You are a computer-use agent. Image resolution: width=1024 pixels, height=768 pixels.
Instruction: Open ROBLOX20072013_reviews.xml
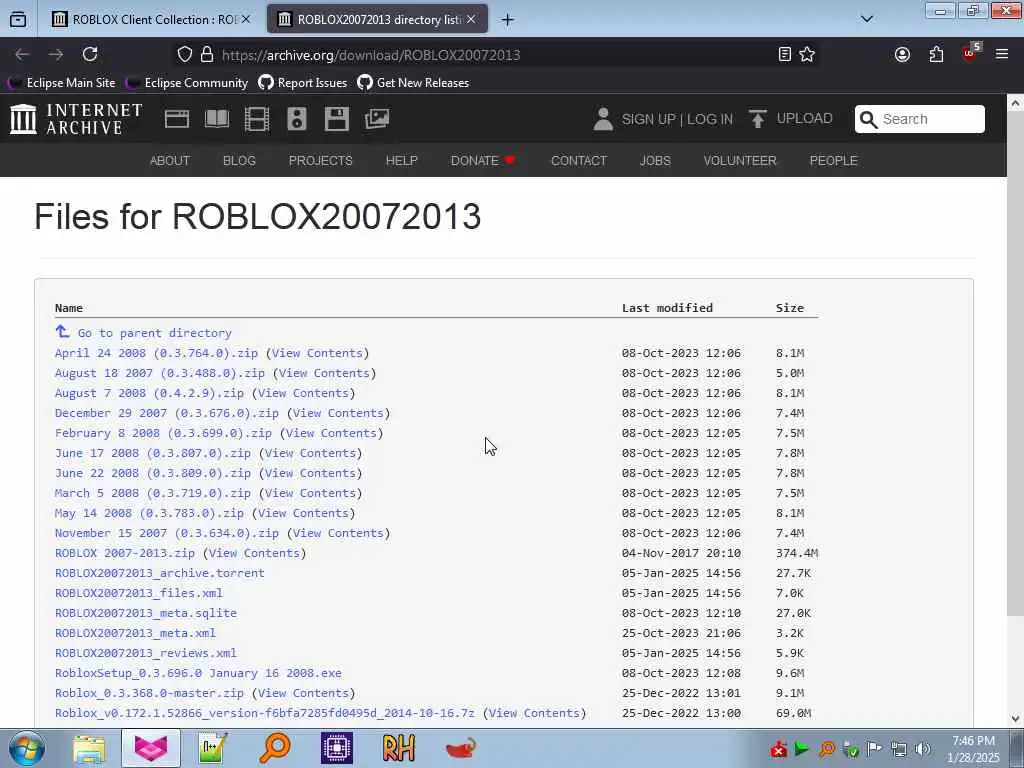[x=146, y=653]
